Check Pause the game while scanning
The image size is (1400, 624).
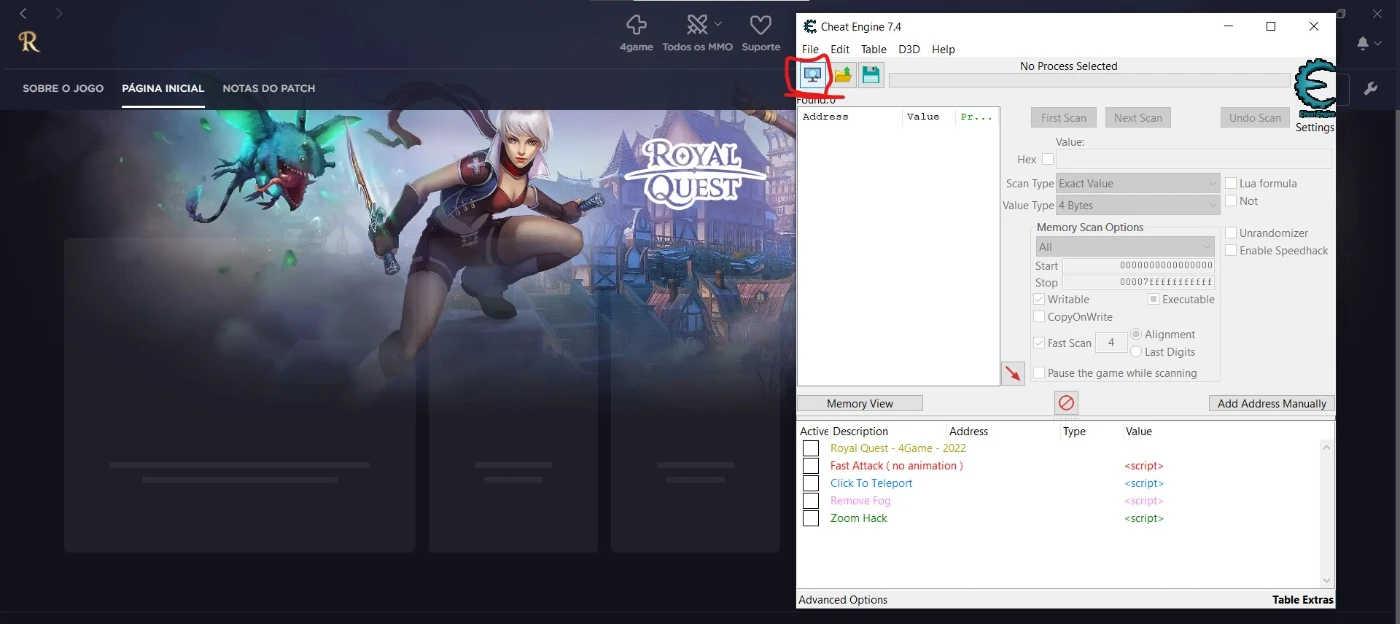tap(1039, 373)
